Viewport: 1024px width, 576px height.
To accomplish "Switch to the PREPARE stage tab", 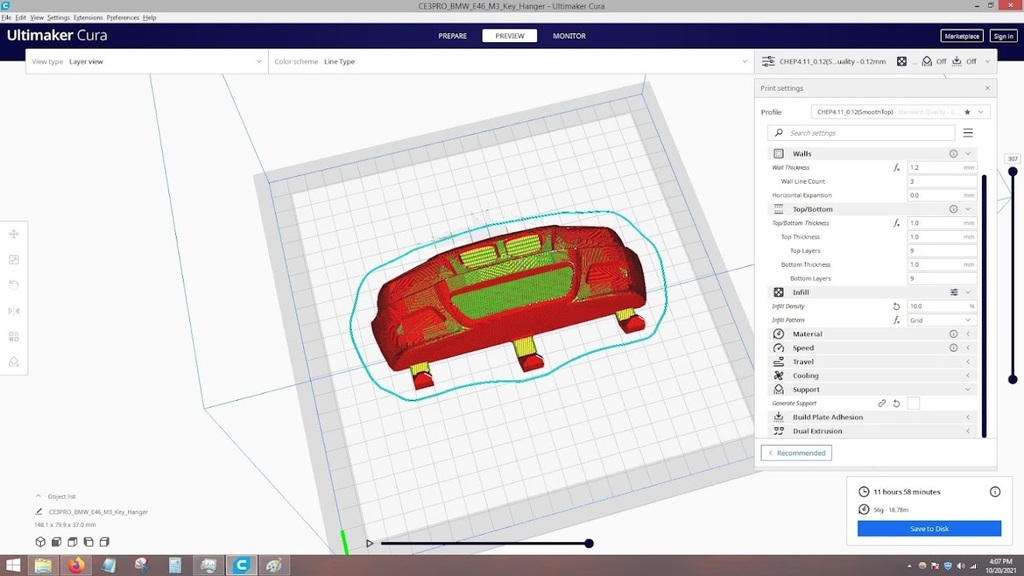I will (x=452, y=36).
